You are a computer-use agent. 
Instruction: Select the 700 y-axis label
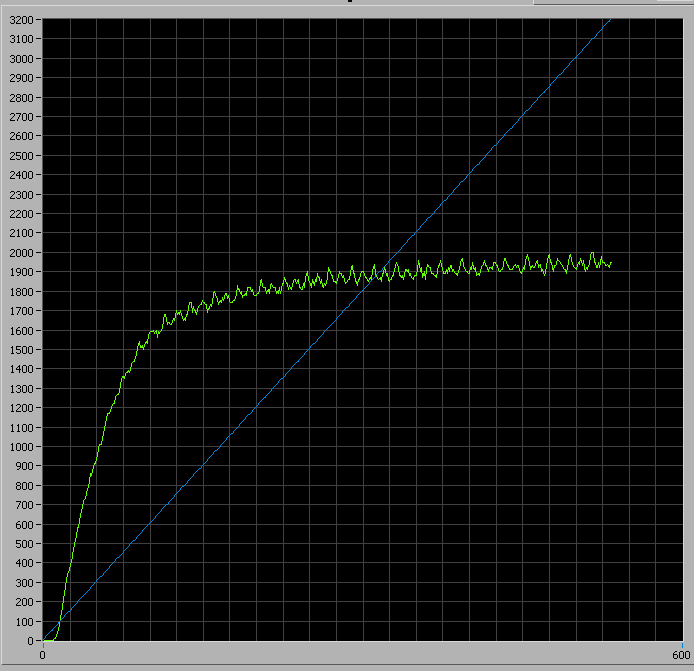point(24,505)
